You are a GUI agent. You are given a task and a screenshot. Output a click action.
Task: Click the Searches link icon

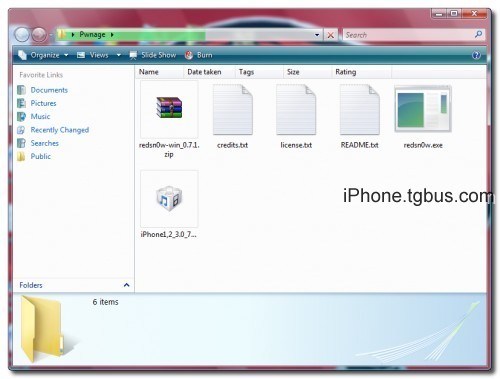click(x=21, y=143)
